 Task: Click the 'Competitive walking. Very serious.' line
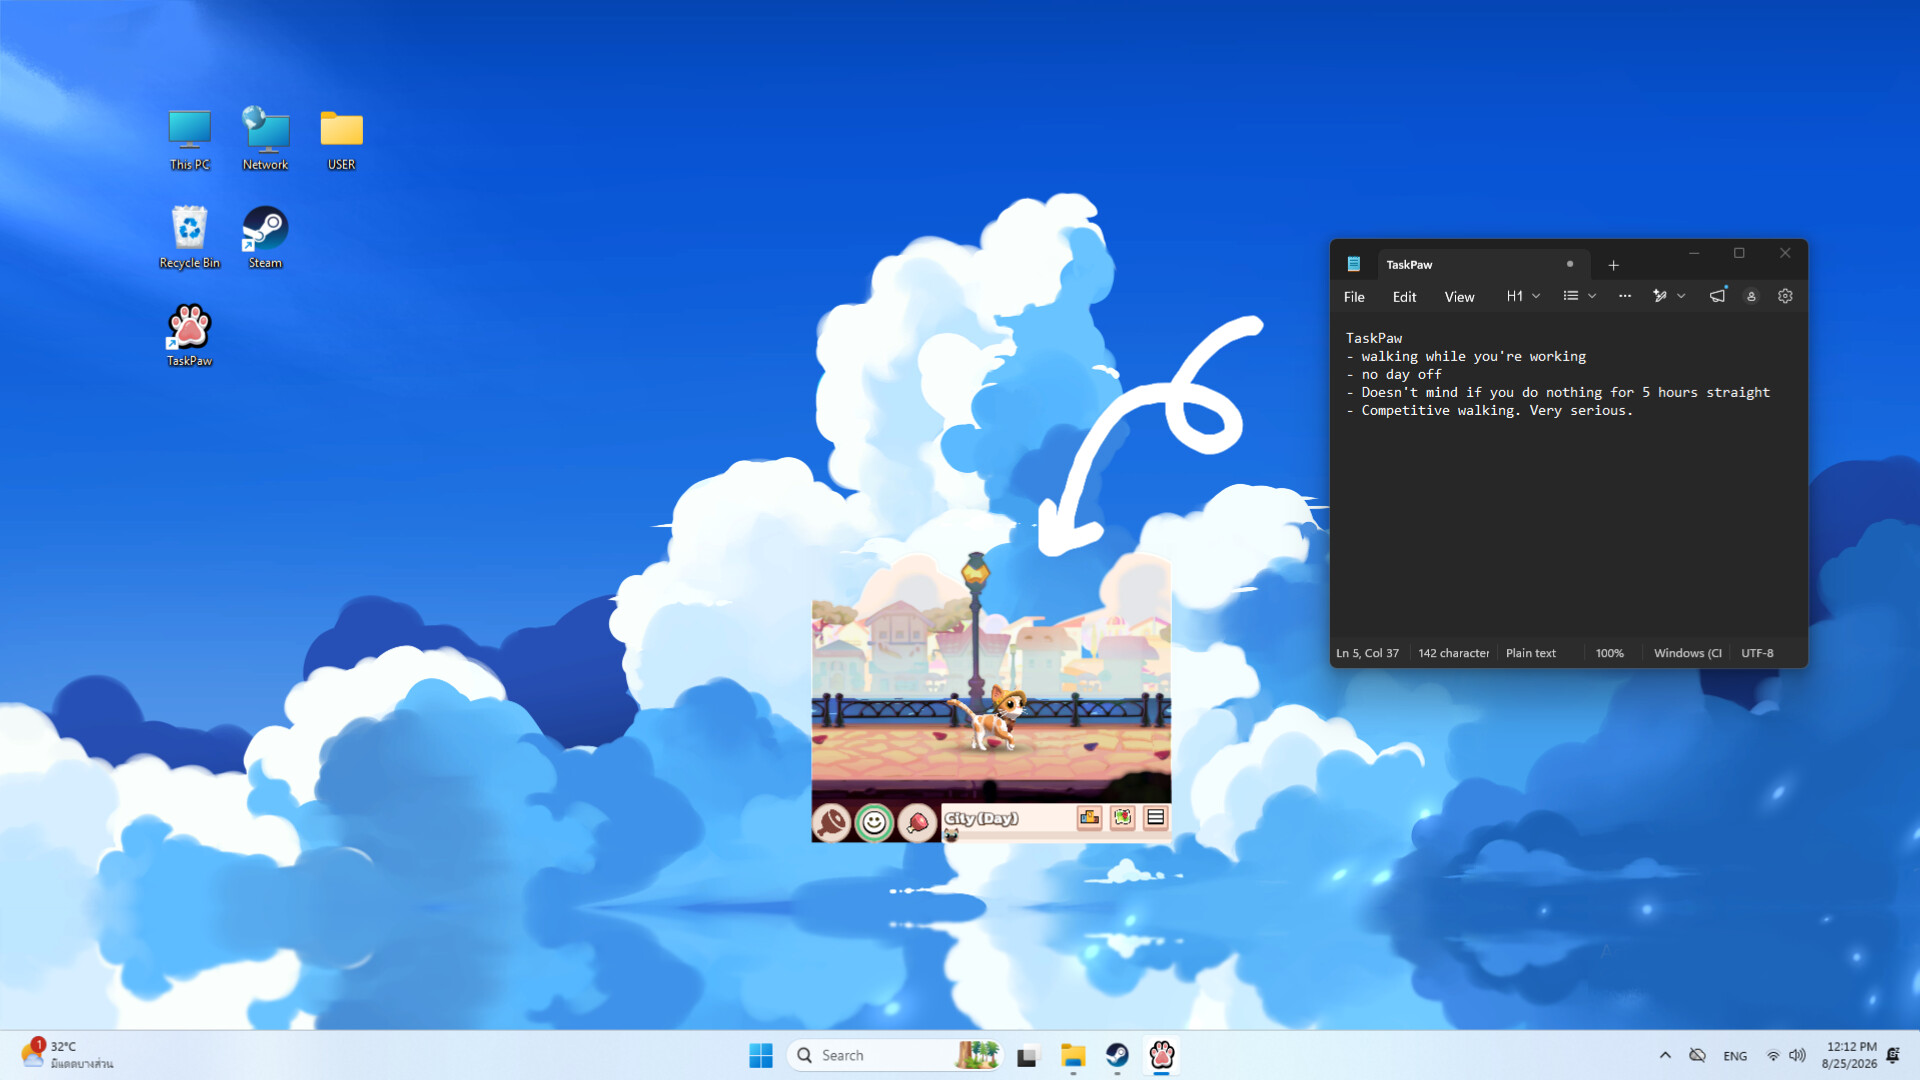pyautogui.click(x=1488, y=410)
